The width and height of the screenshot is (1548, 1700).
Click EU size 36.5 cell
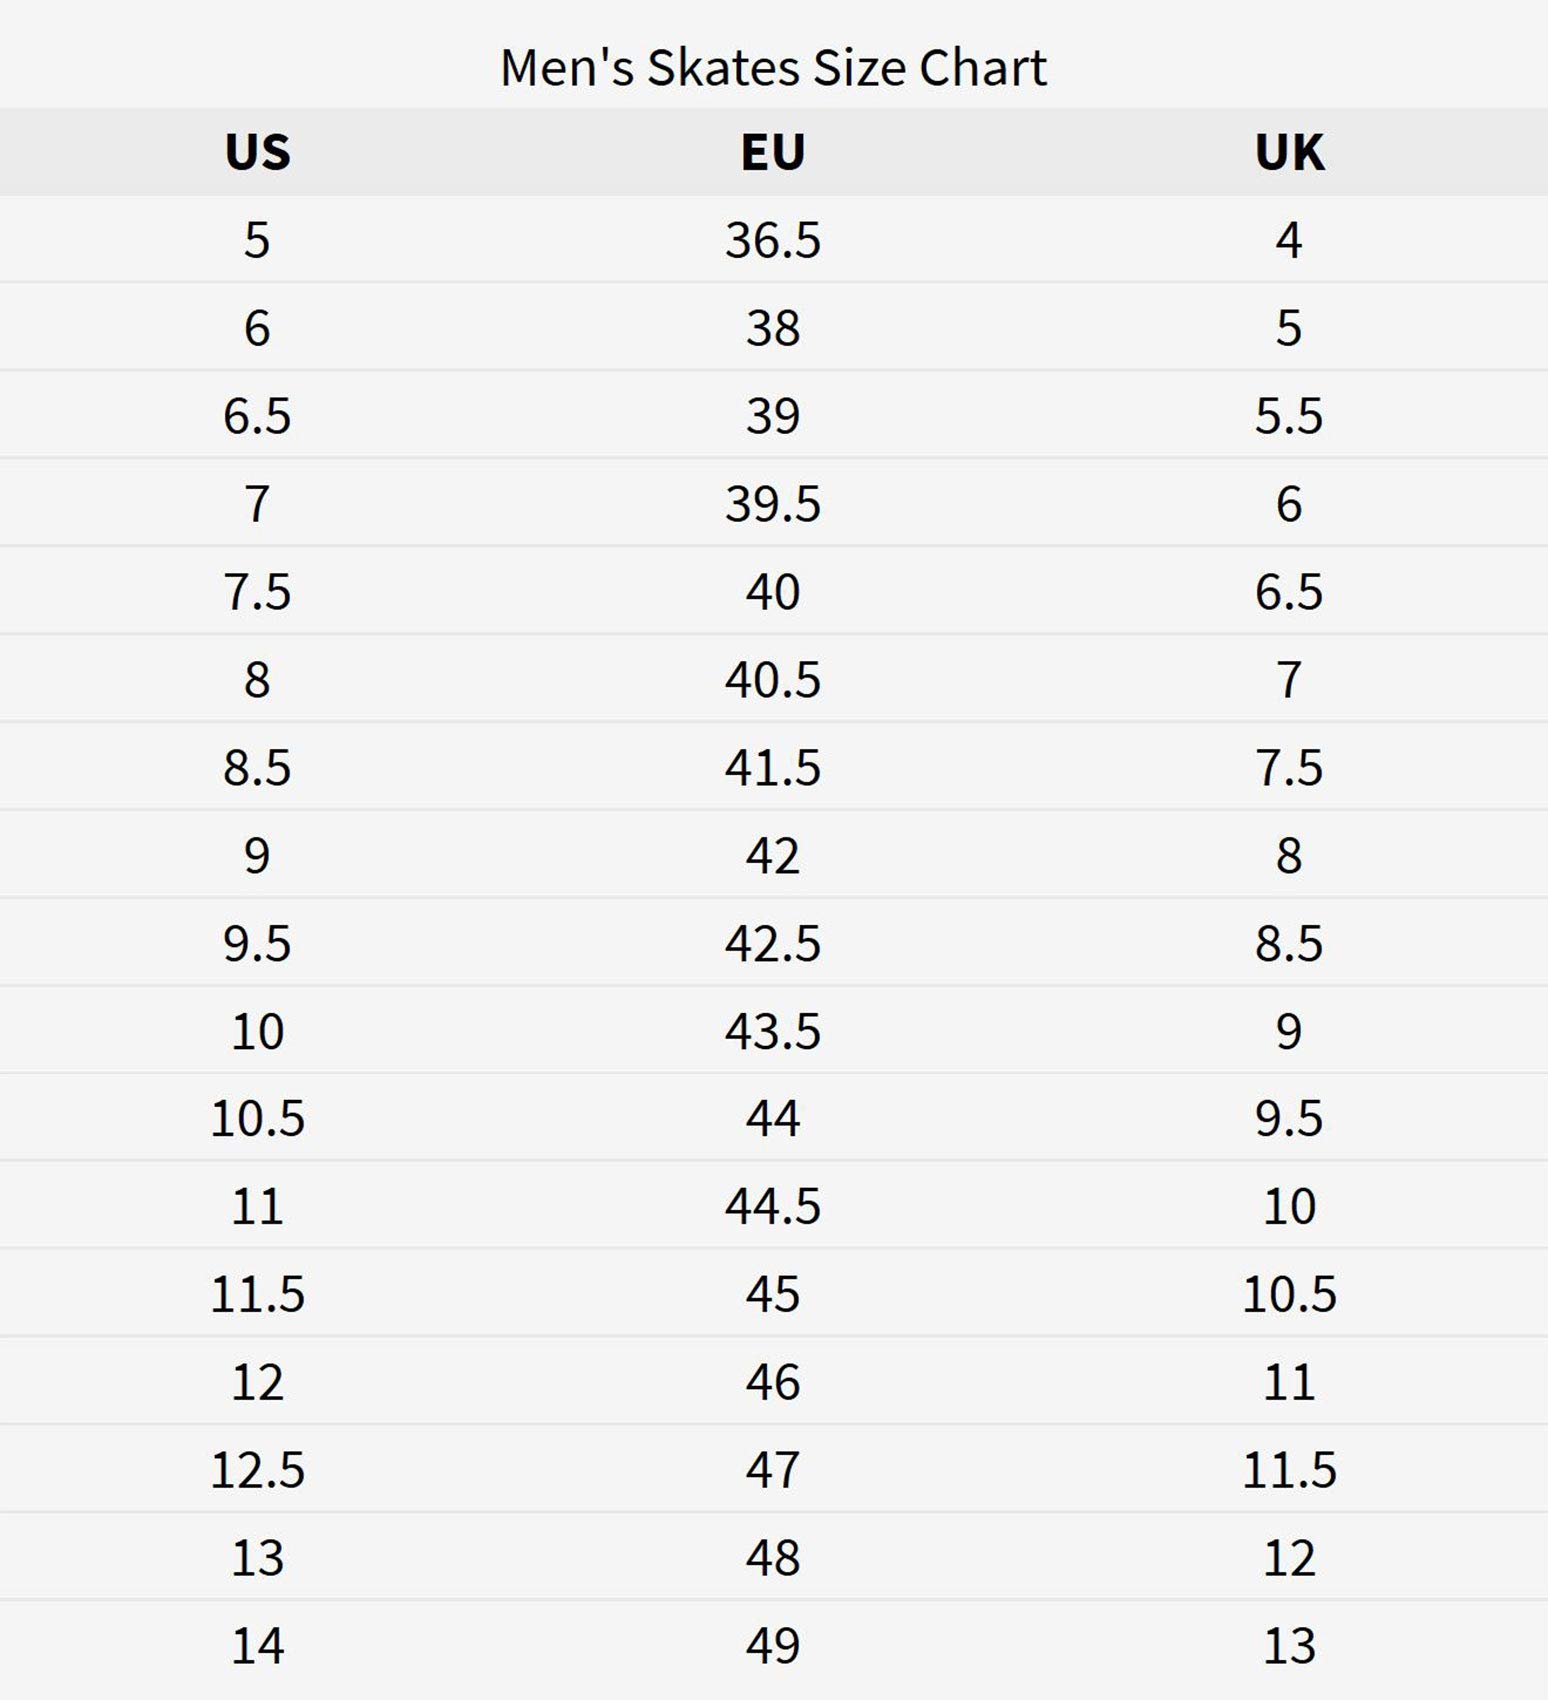tap(773, 240)
